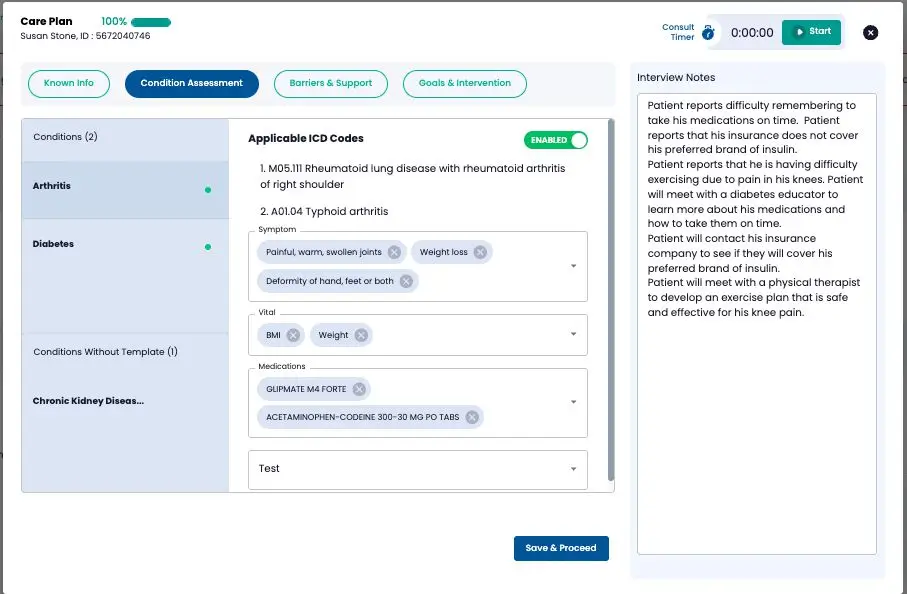
Task: Click patient name Susan Stone ID text
Action: coord(86,36)
